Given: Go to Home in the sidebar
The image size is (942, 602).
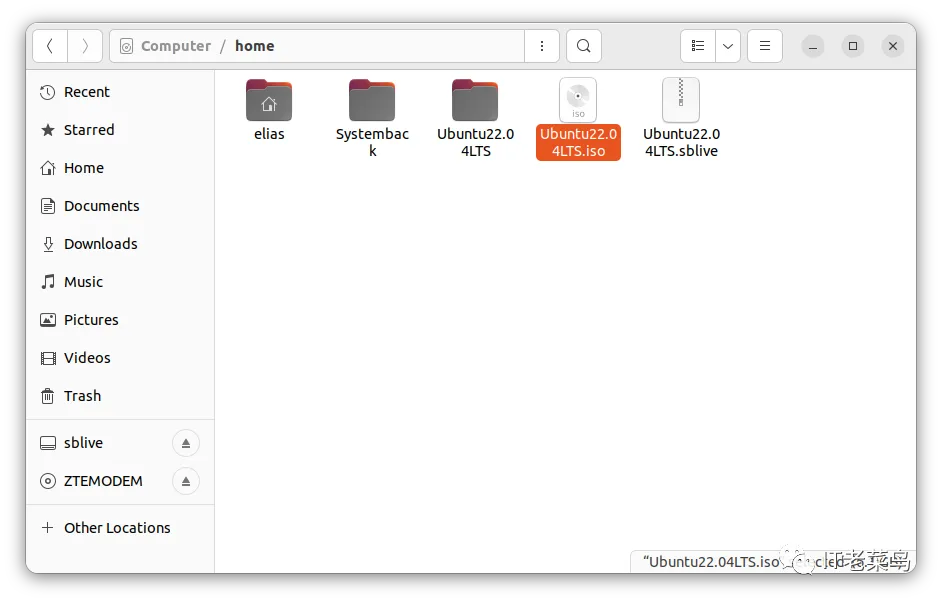Looking at the screenshot, I should click(120, 168).
